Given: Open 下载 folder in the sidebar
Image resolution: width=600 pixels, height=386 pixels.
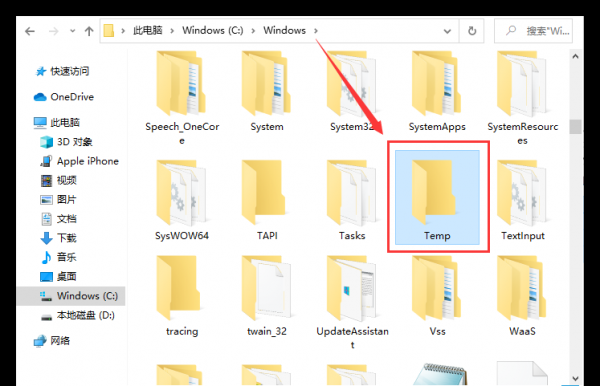Looking at the screenshot, I should 59,238.
